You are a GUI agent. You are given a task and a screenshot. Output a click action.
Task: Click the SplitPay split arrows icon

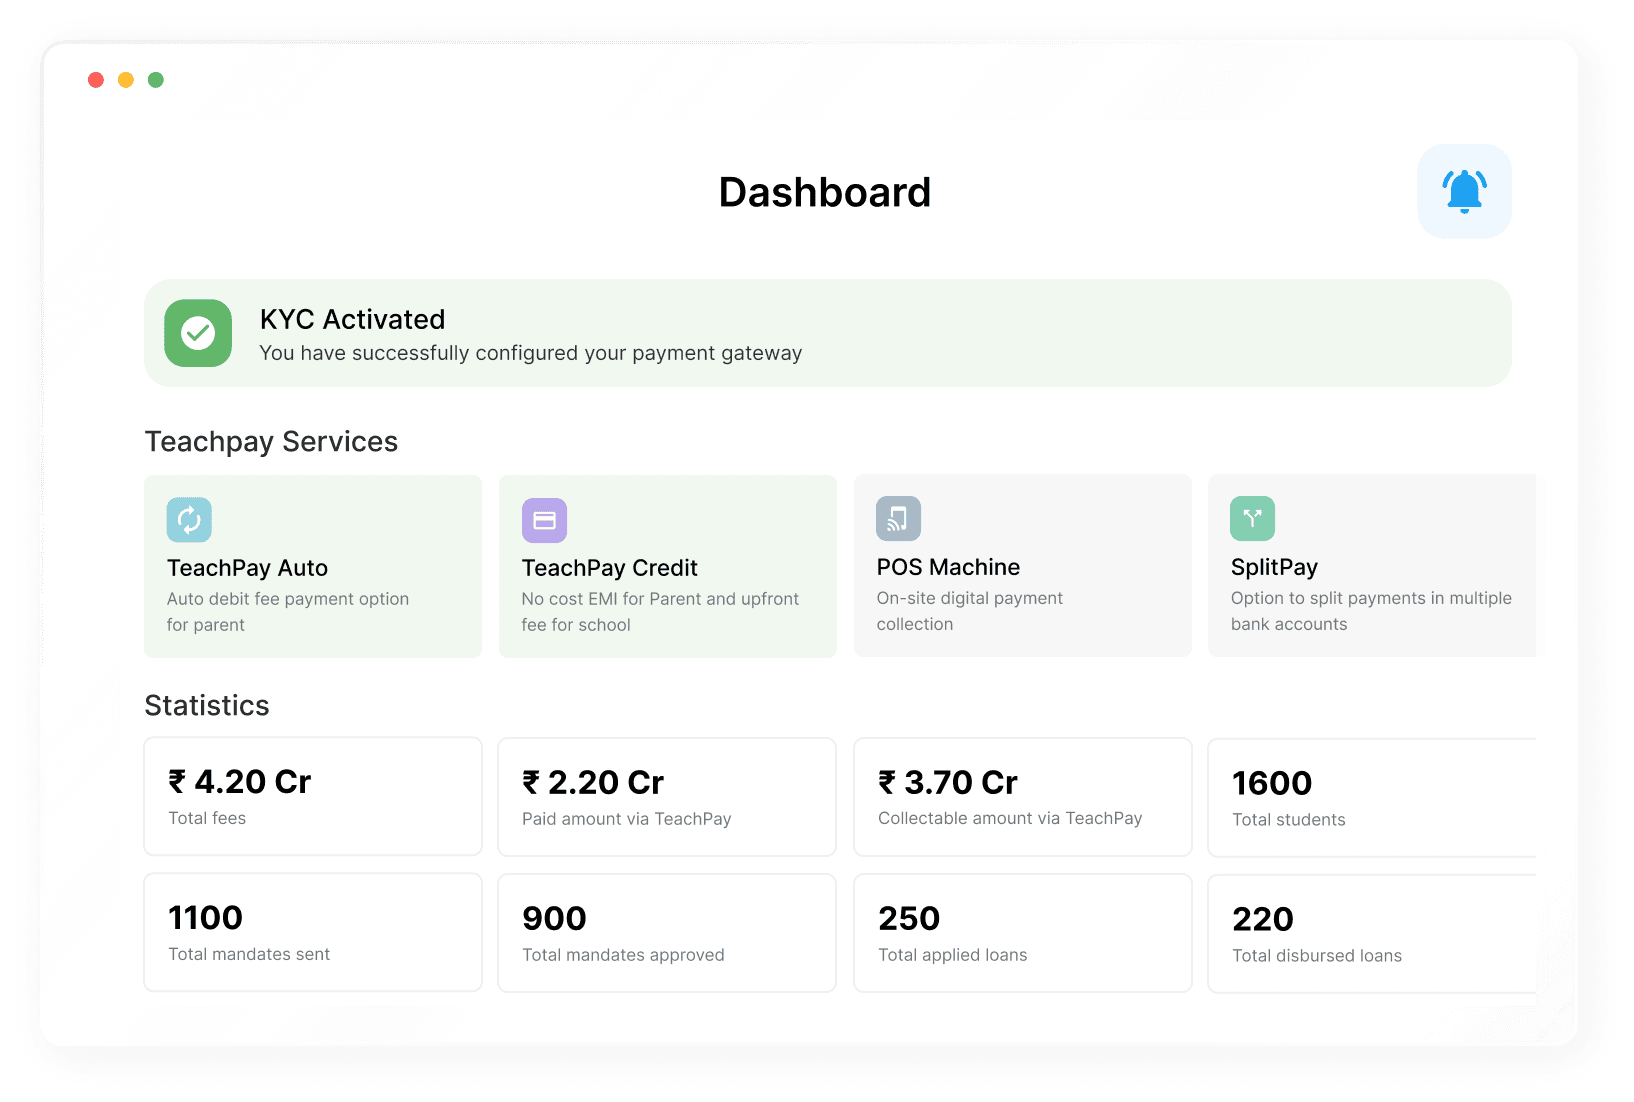(x=1252, y=518)
